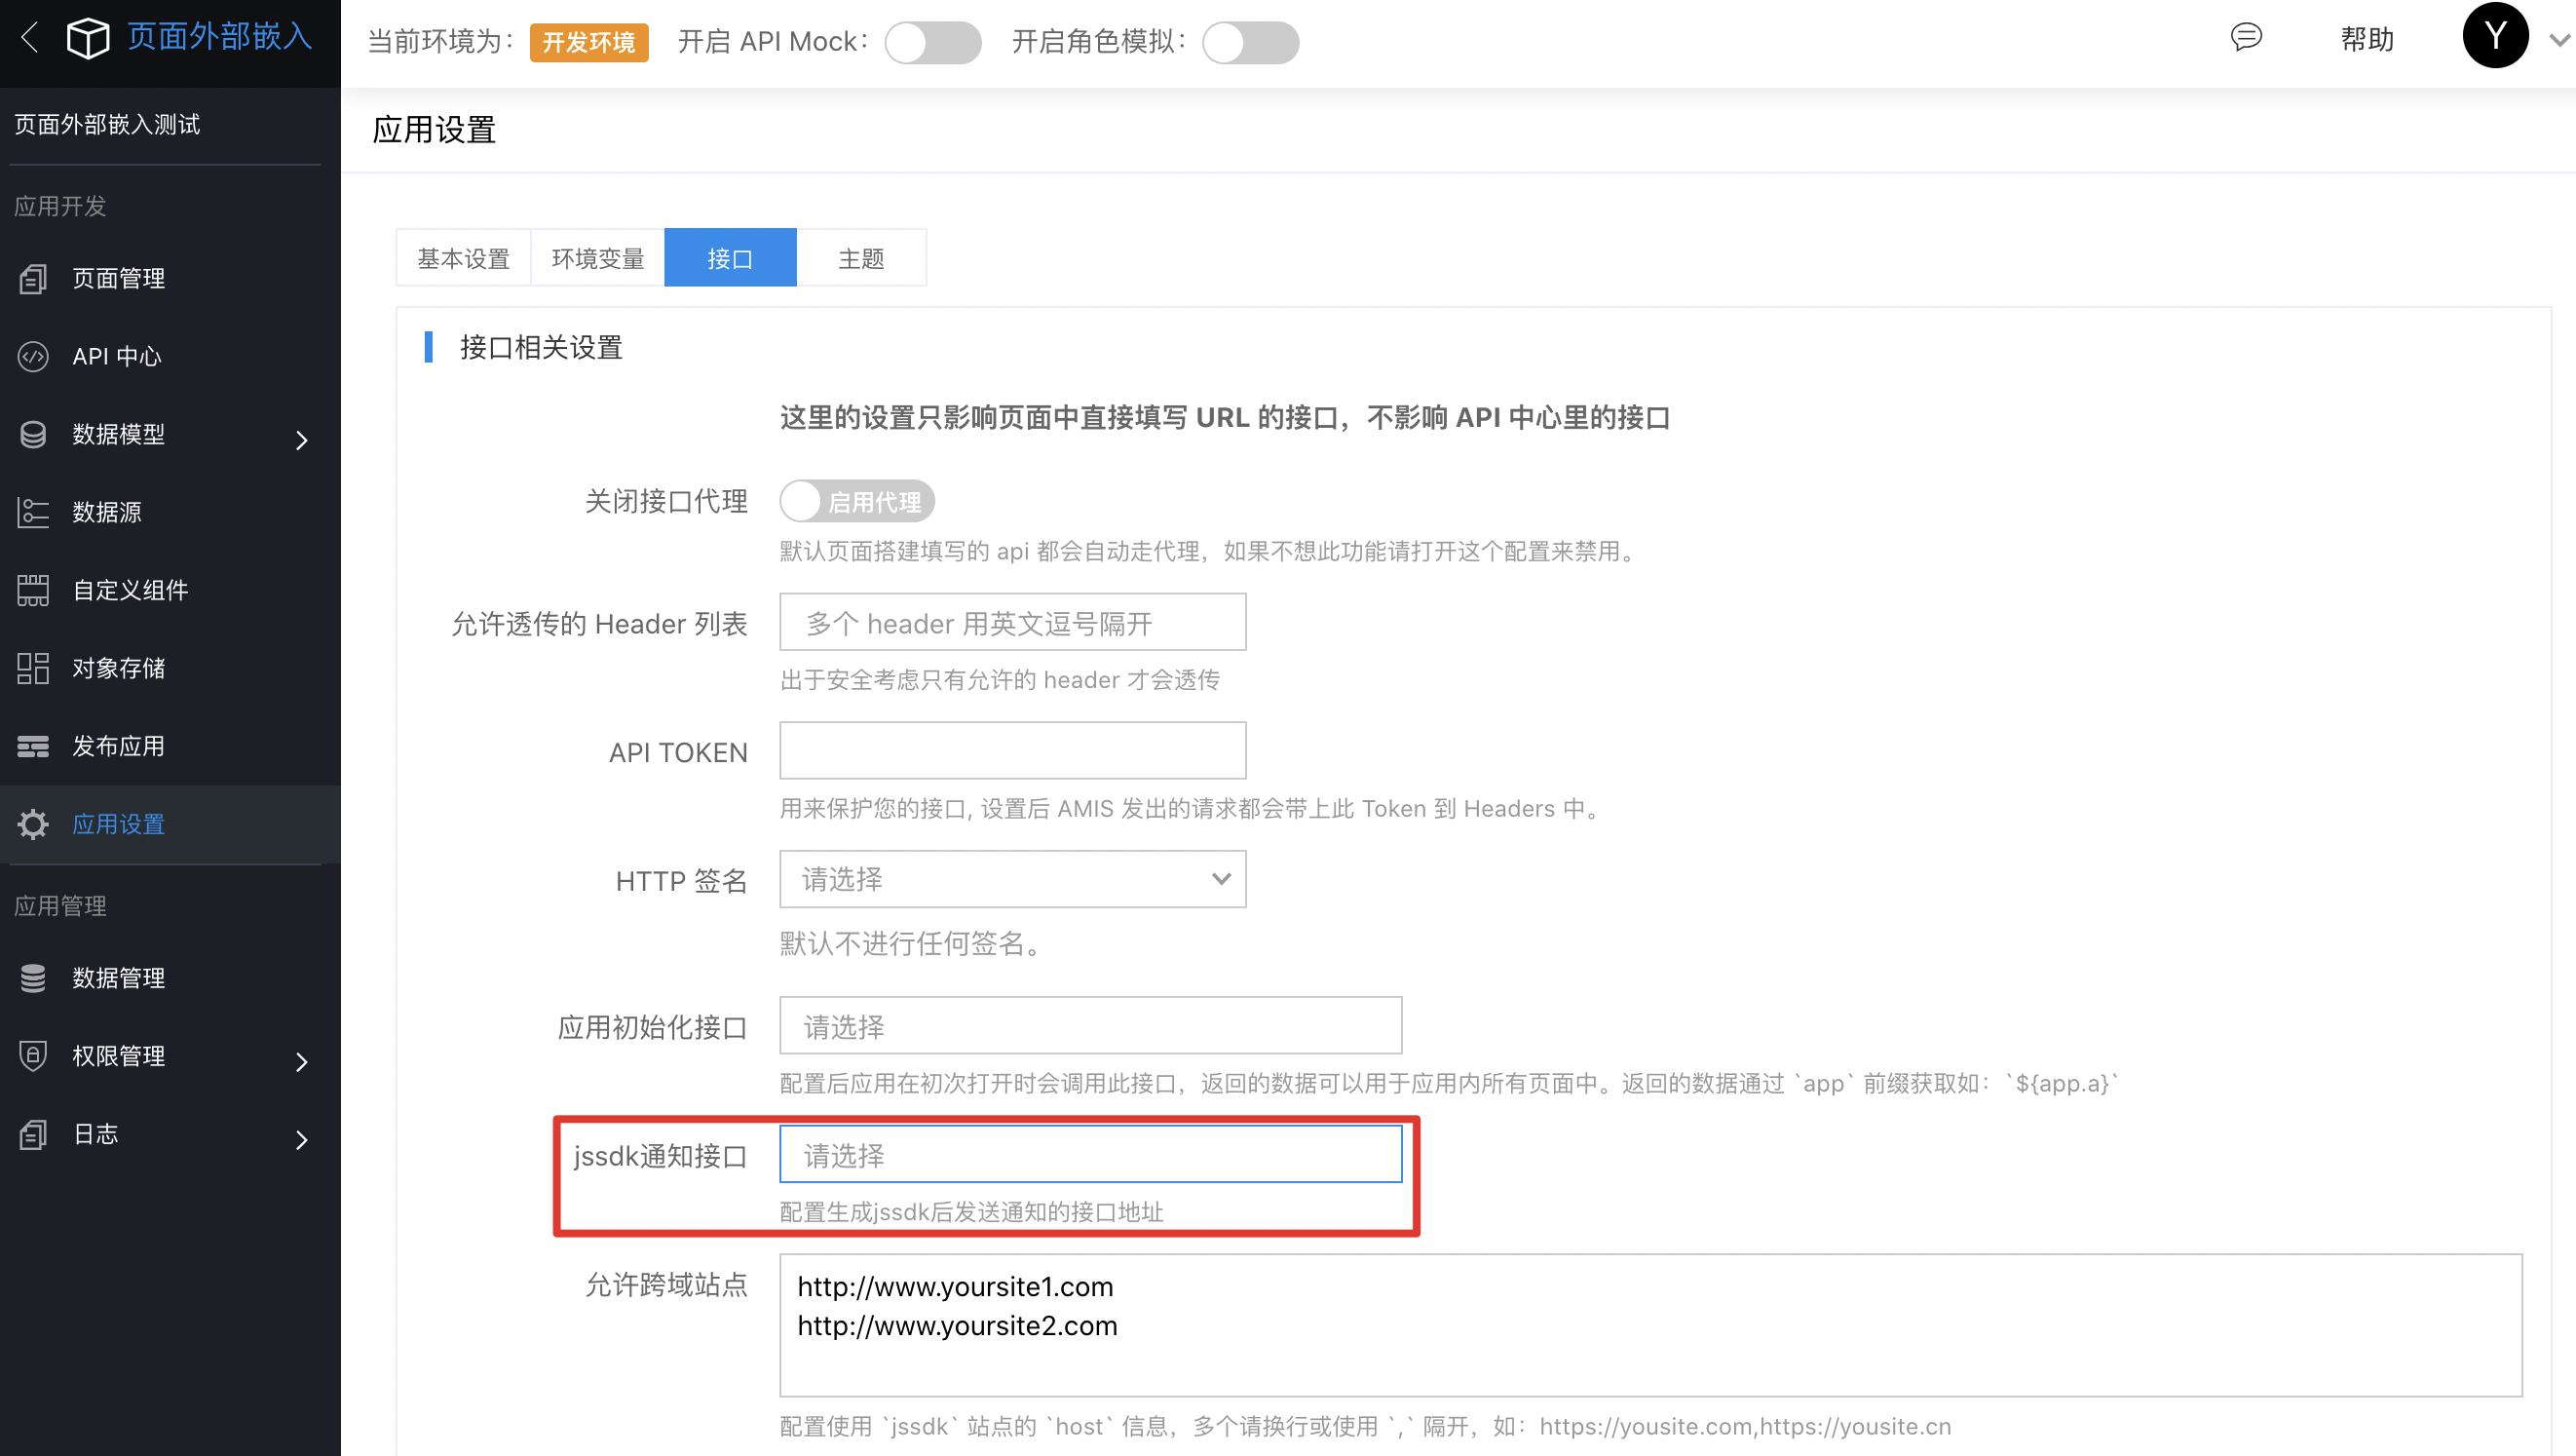Open 自定义组件 in the sidebar

pyautogui.click(x=130, y=591)
